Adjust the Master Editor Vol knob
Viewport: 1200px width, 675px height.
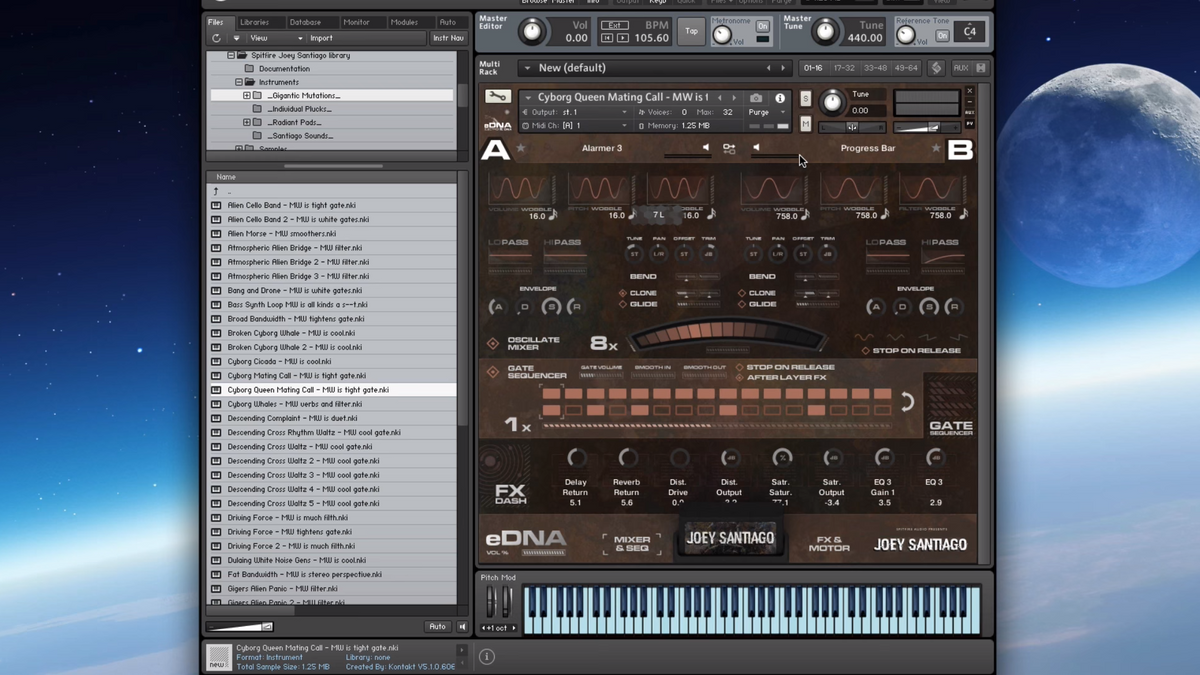533,32
